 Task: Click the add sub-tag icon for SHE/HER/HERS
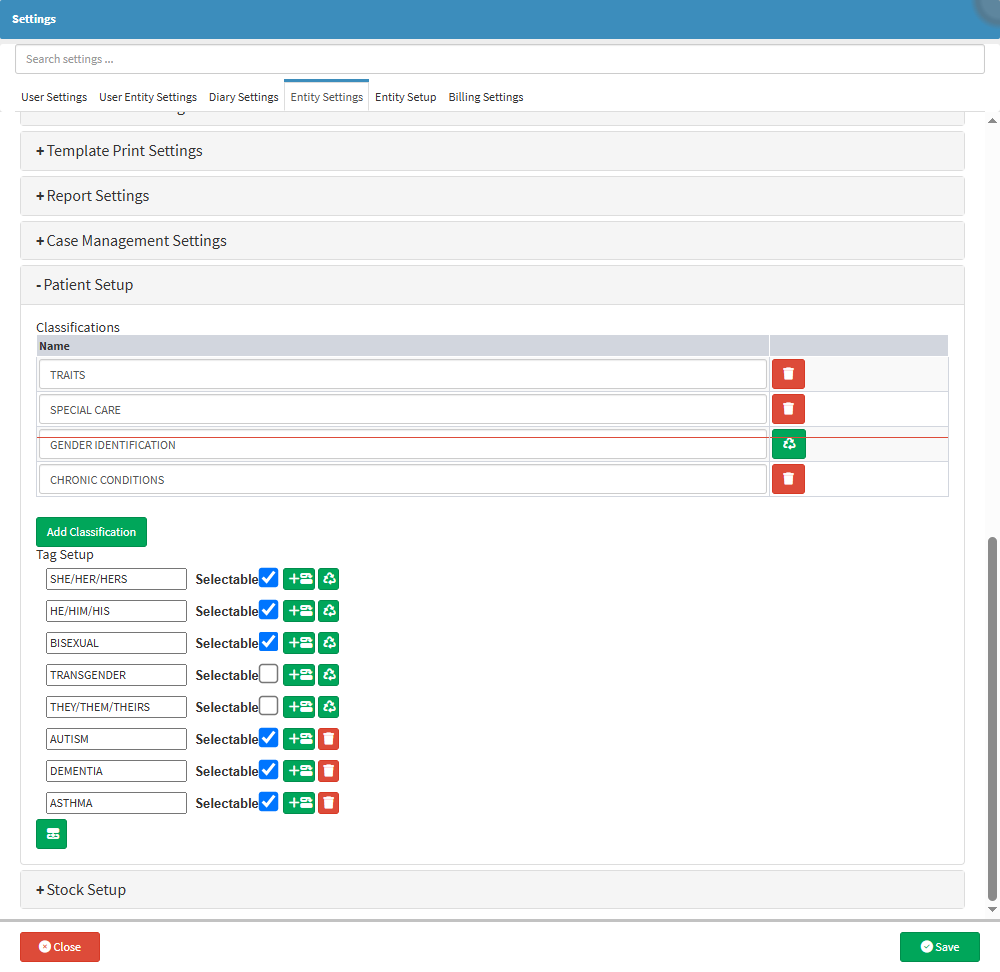(x=298, y=578)
